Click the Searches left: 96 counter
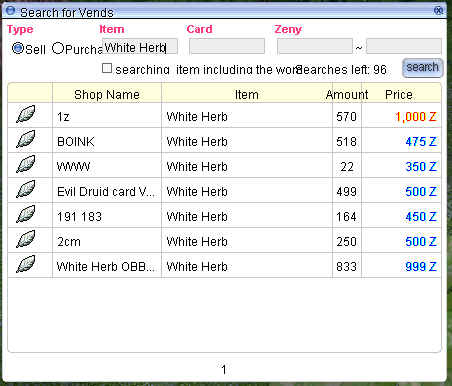Screen dimensions: 452x386 tap(341, 70)
